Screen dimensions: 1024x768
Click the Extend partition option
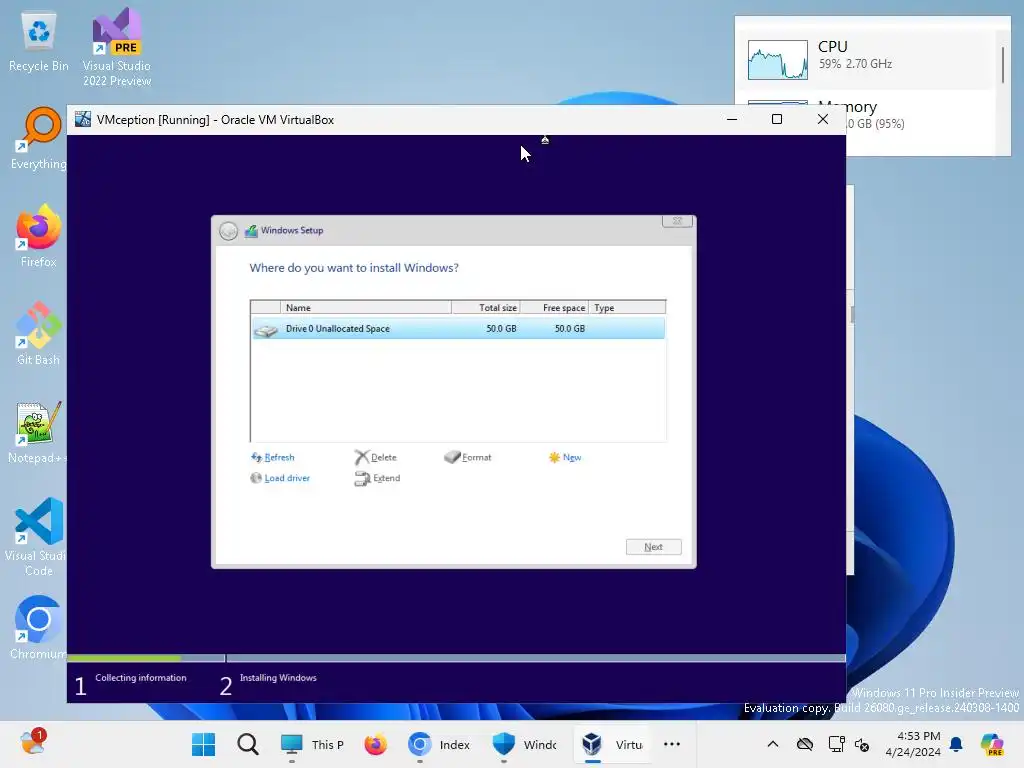tap(377, 478)
